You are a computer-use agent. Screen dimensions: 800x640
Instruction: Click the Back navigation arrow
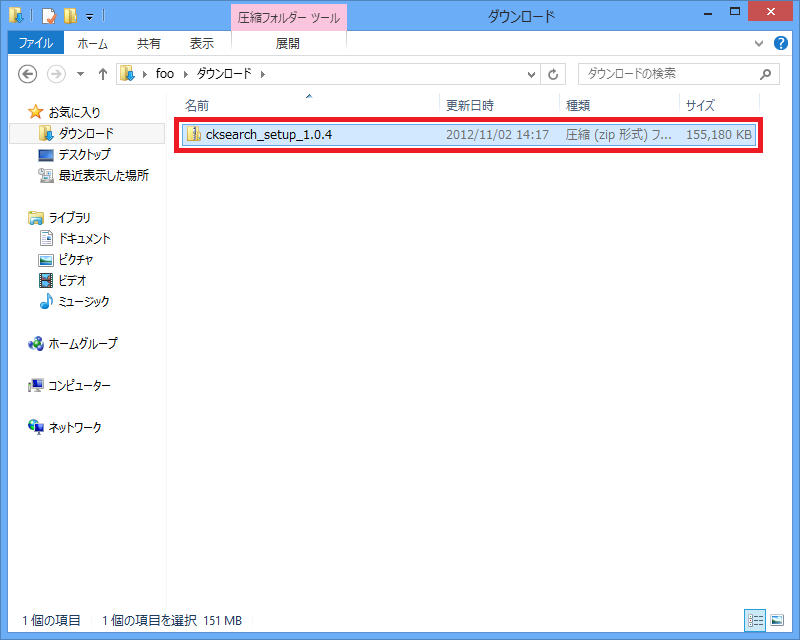coord(28,74)
